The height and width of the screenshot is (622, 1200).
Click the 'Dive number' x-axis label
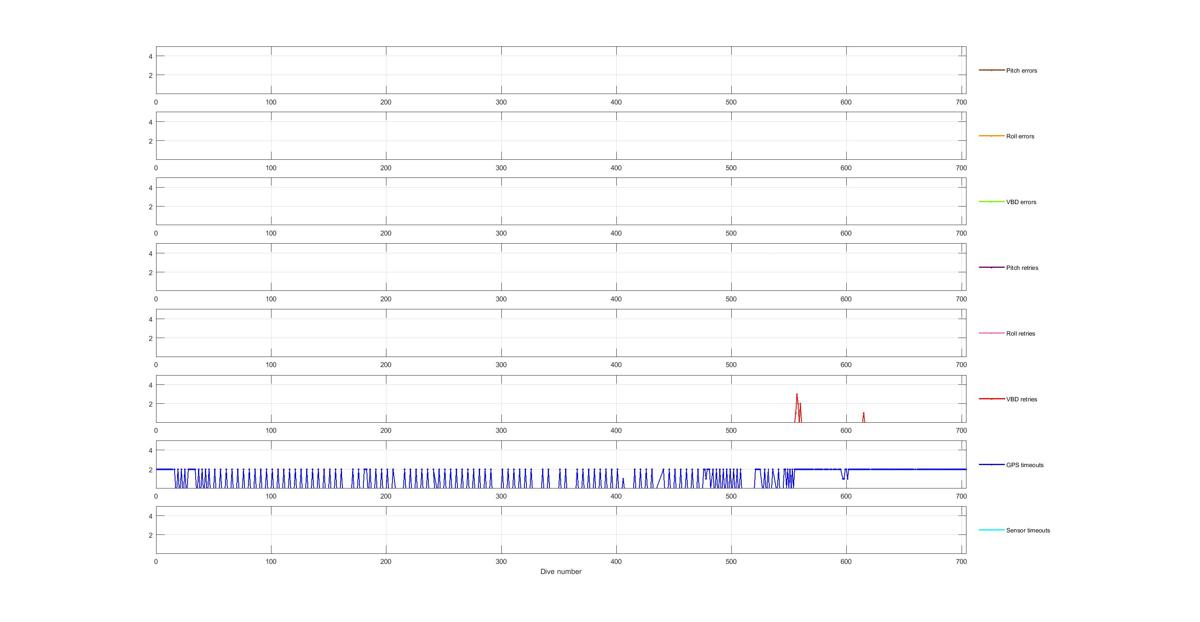(561, 572)
